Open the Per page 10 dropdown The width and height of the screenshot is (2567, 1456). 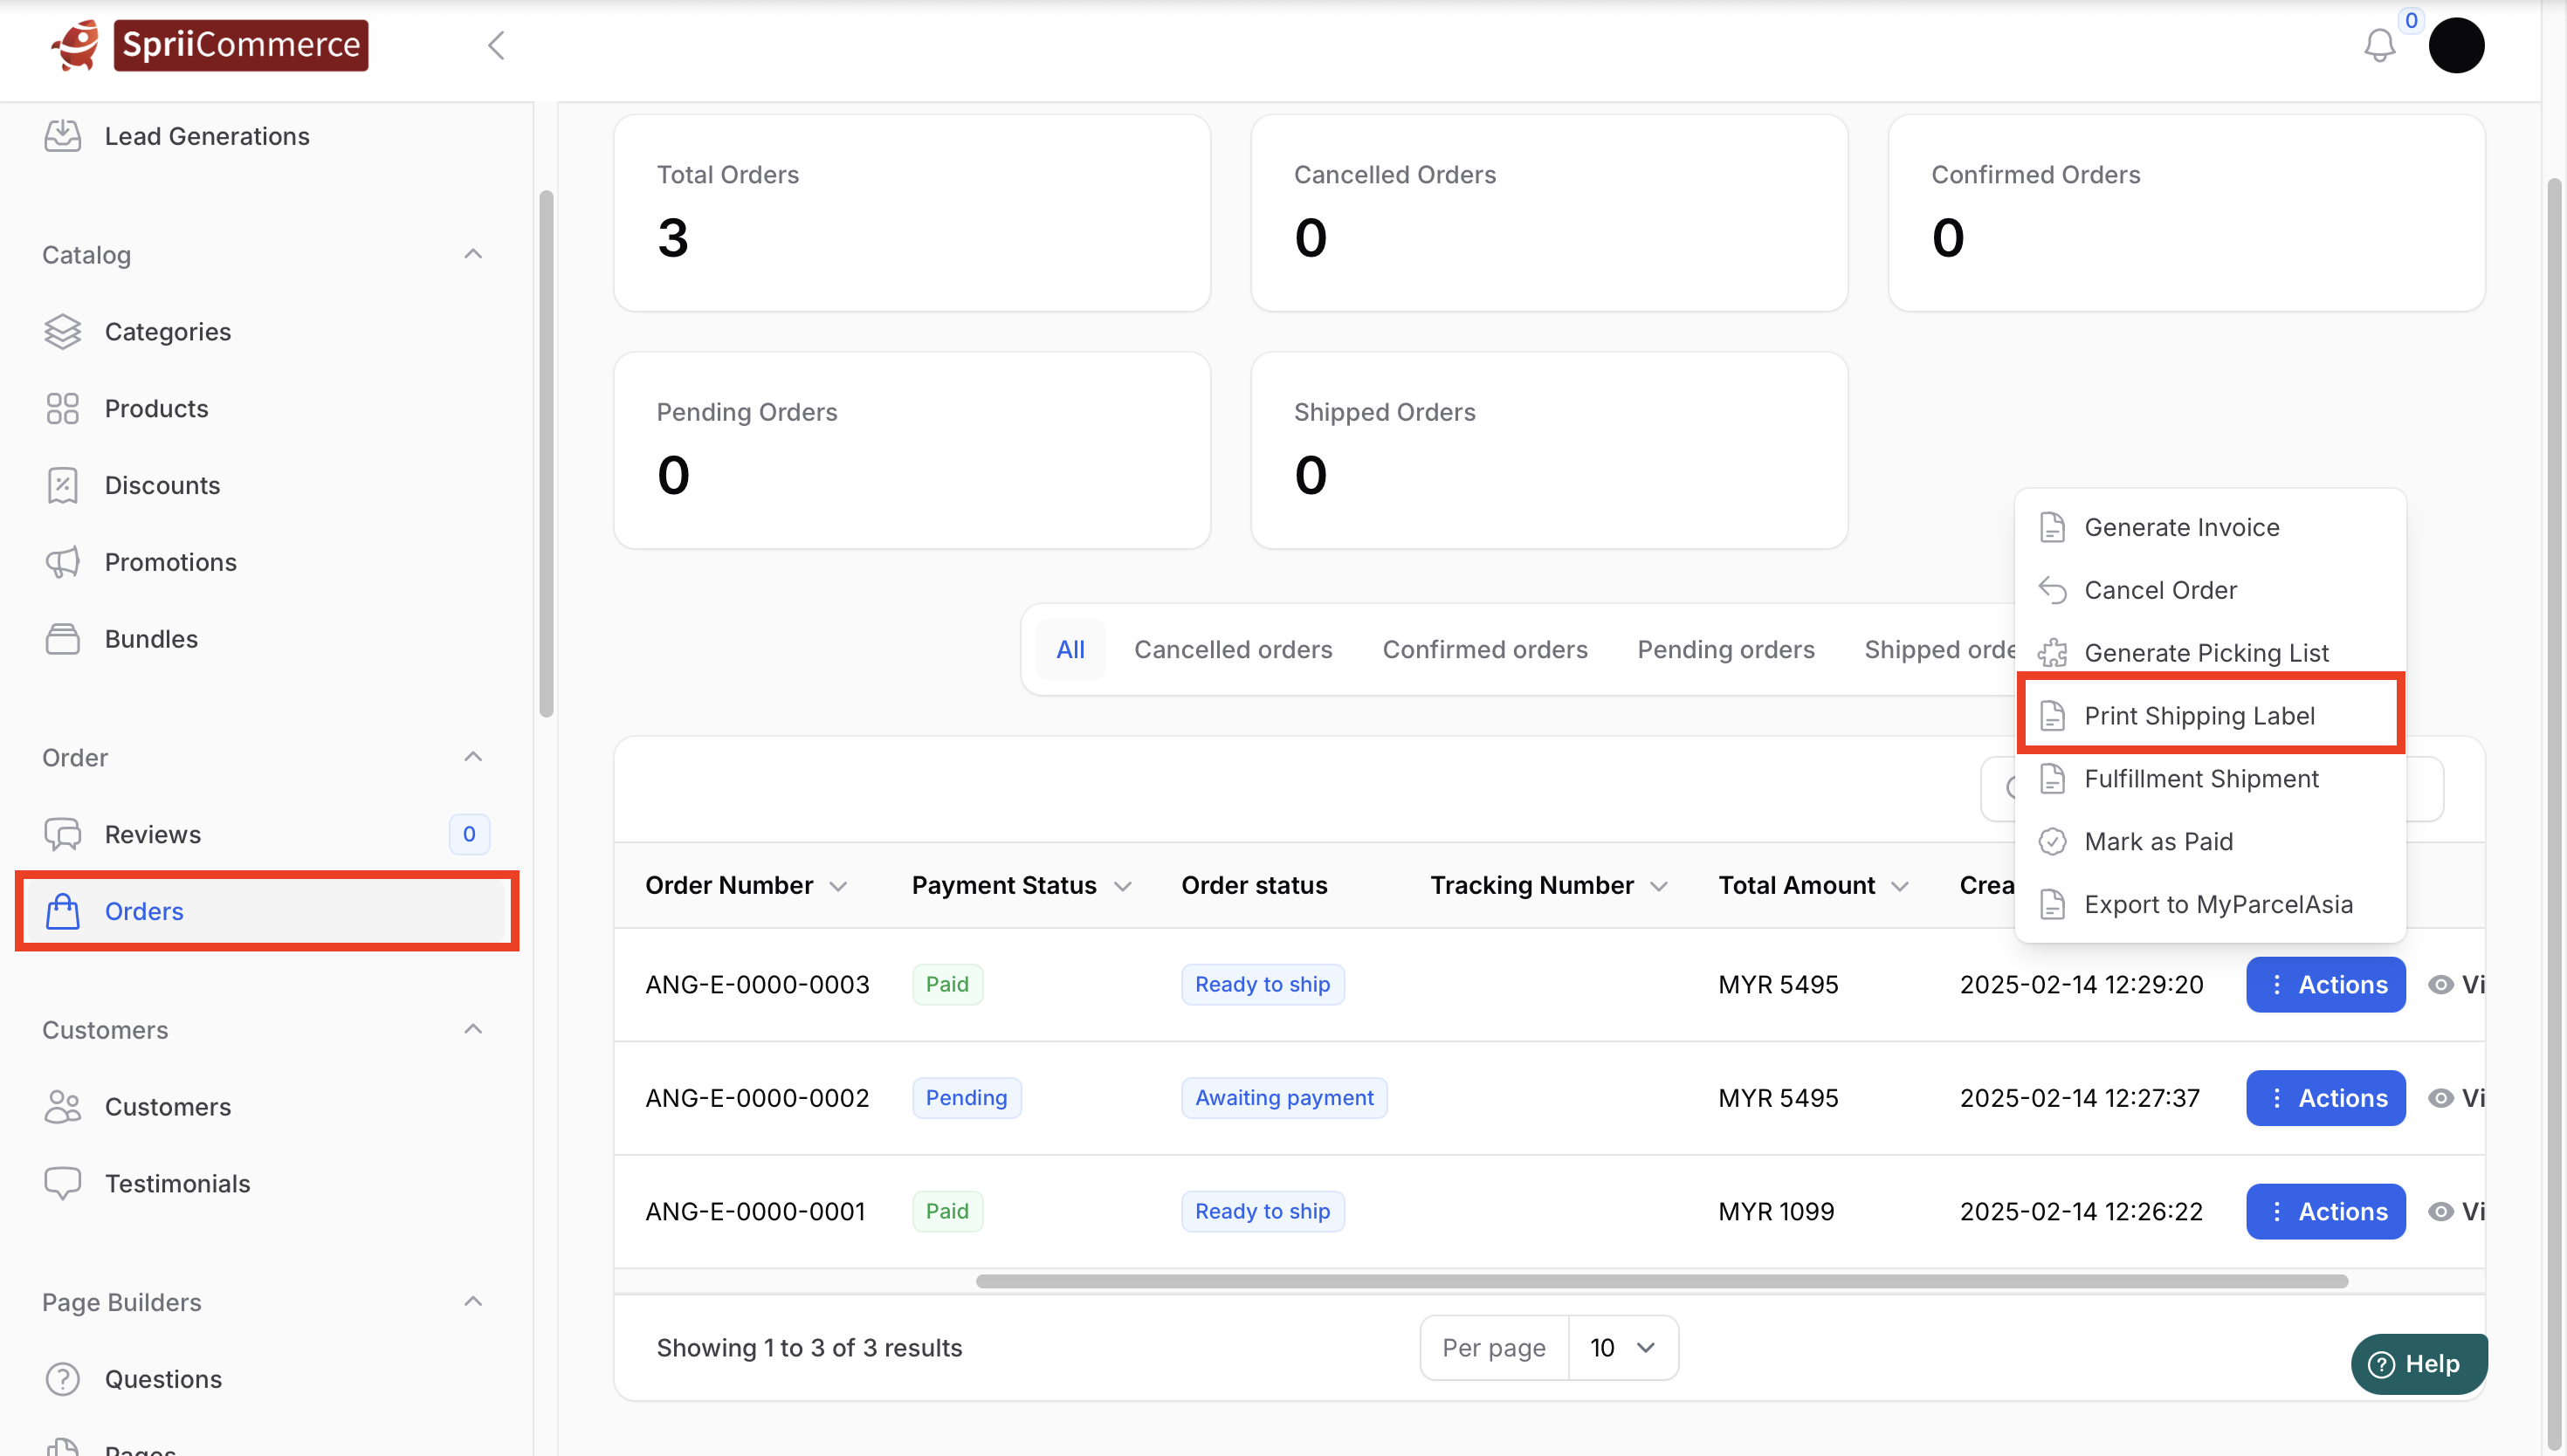point(1622,1348)
